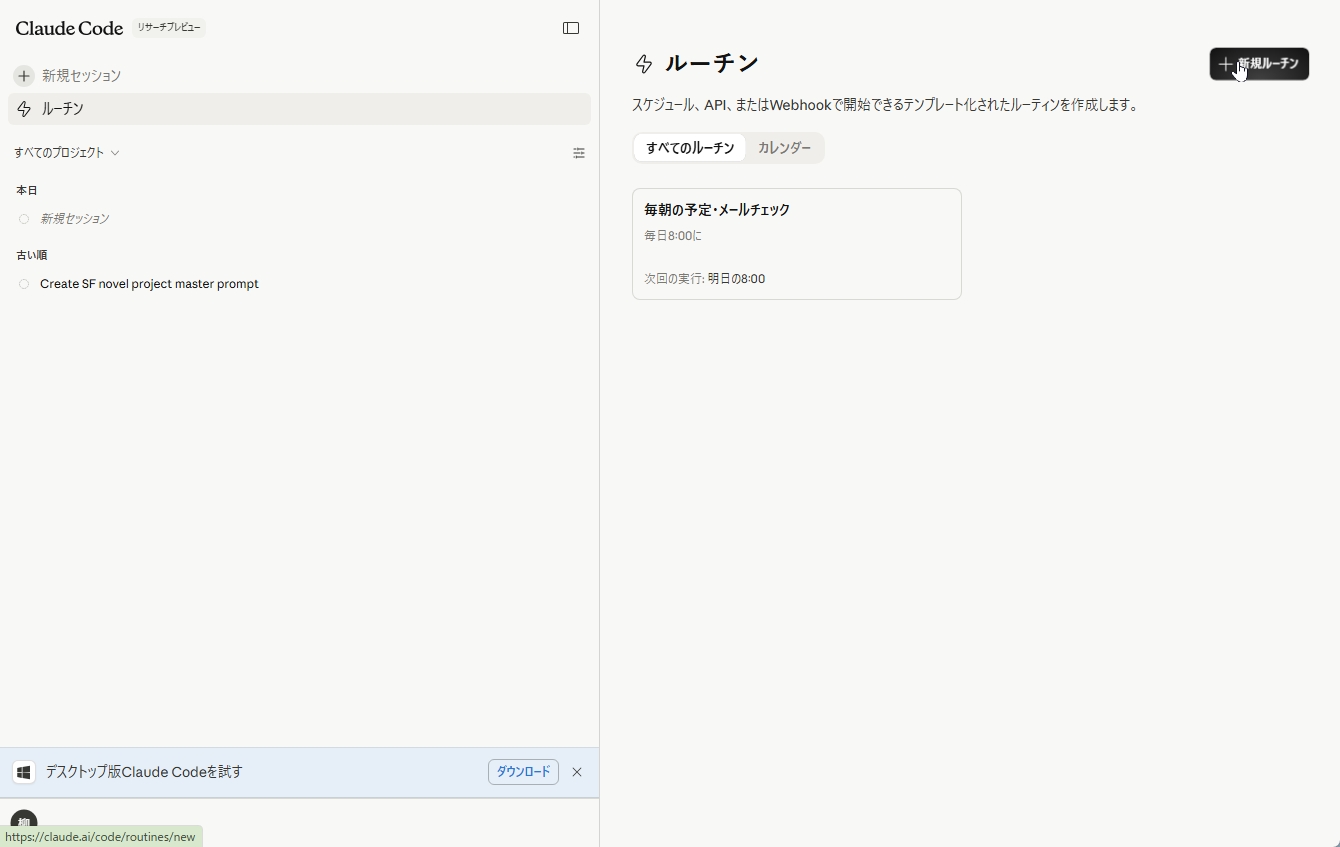Image resolution: width=1340 pixels, height=847 pixels.
Task: Select the すべてのルーチン tab
Action: click(689, 147)
